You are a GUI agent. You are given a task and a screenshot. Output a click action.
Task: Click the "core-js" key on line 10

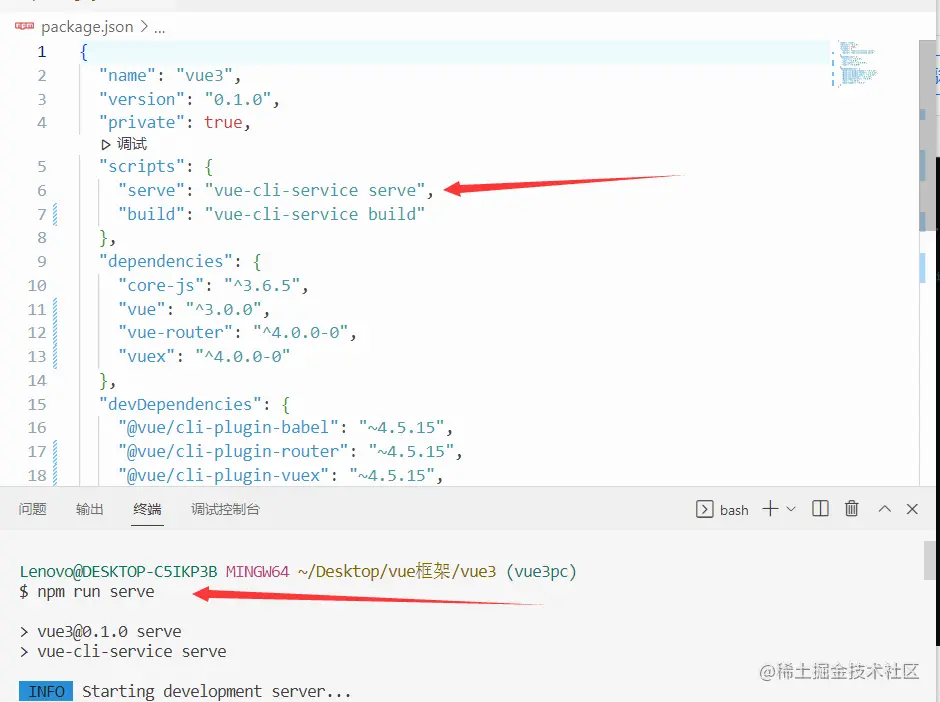coord(161,285)
